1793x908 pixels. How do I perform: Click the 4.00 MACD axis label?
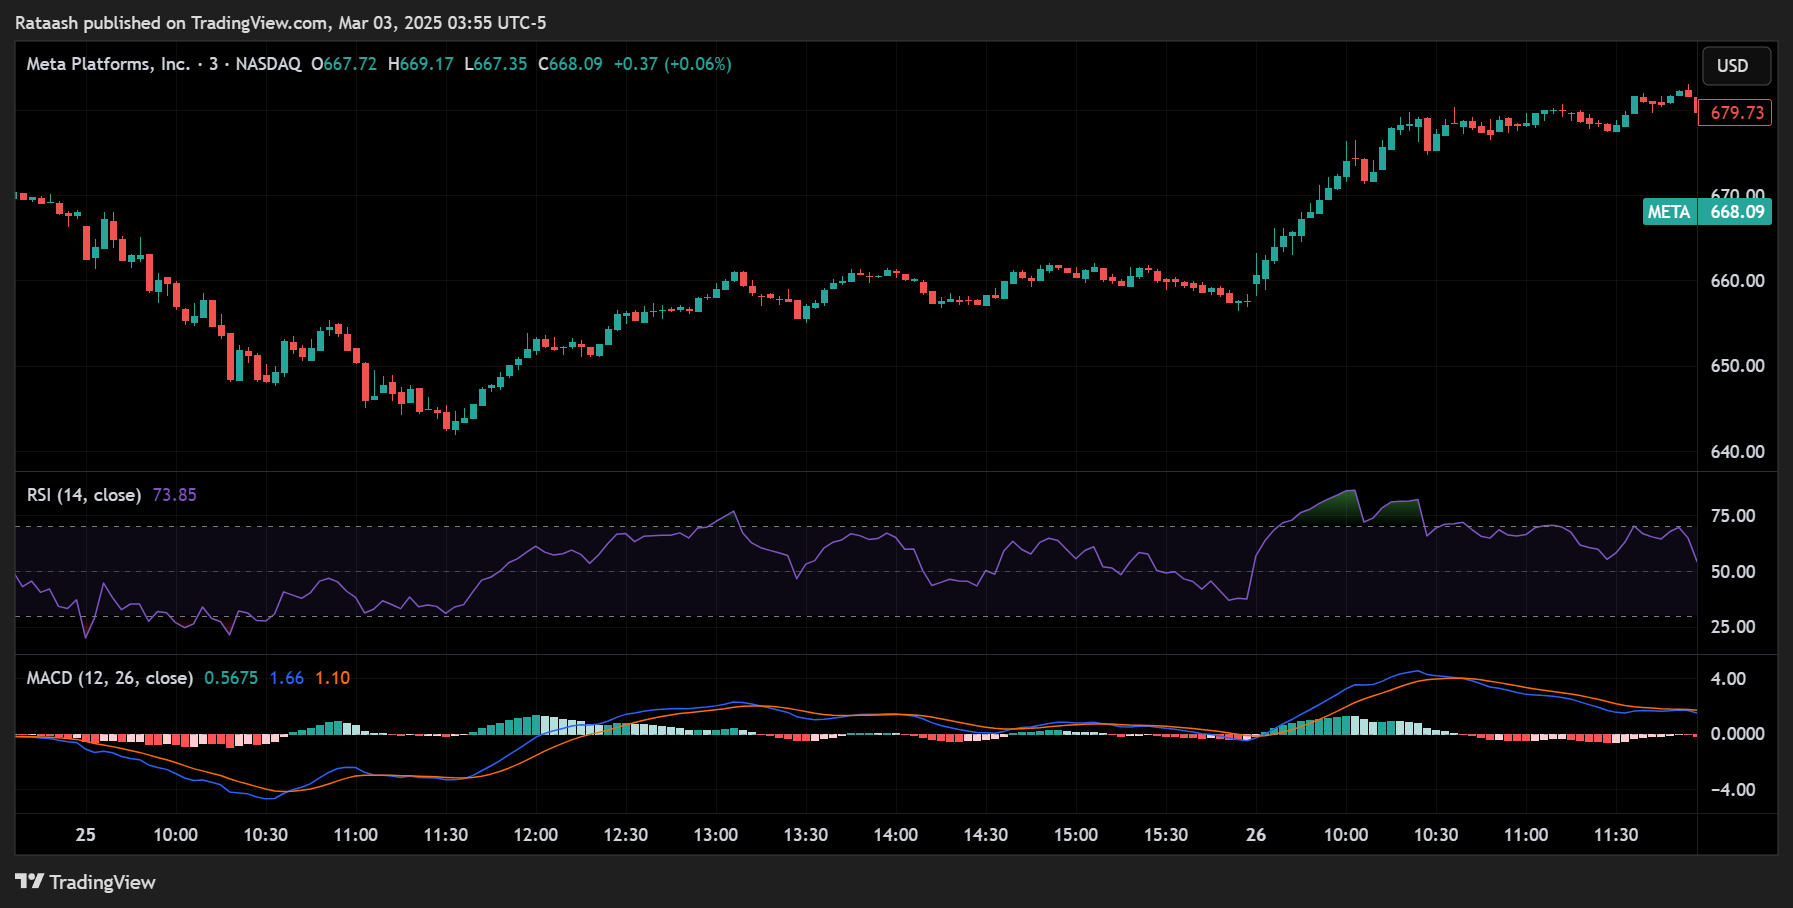click(1728, 679)
